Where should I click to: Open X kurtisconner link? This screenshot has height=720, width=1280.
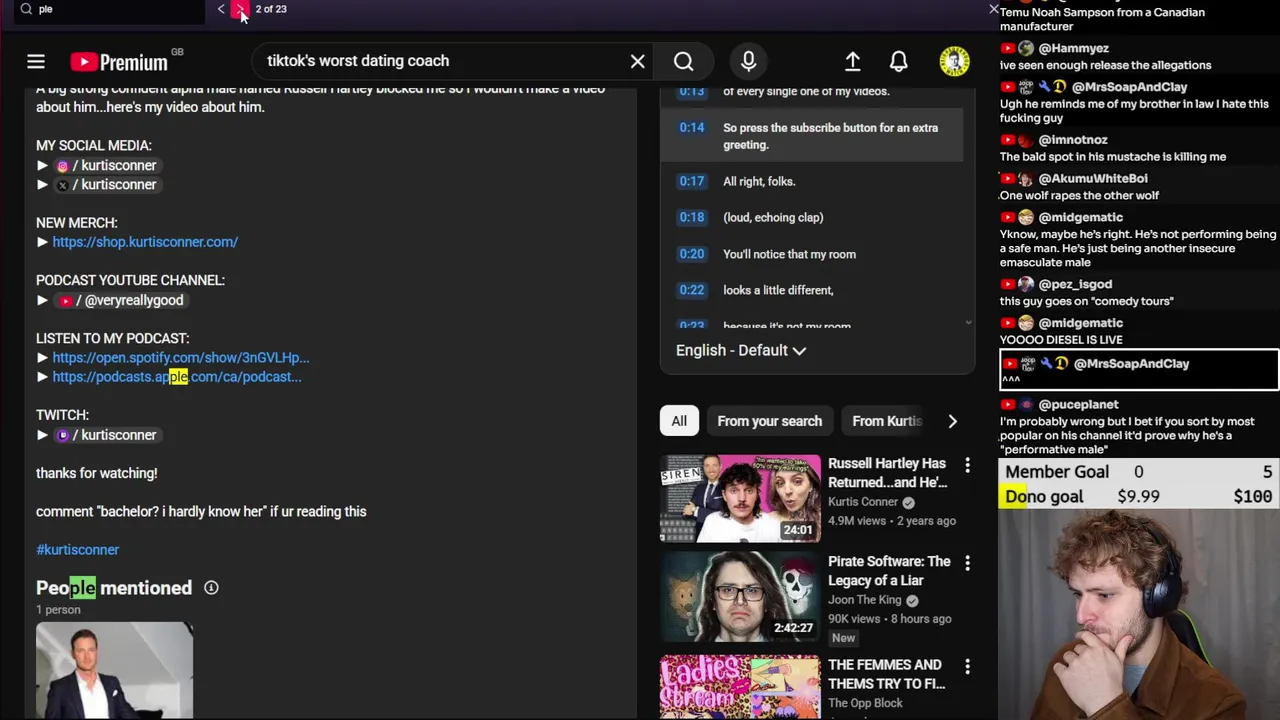coord(106,185)
